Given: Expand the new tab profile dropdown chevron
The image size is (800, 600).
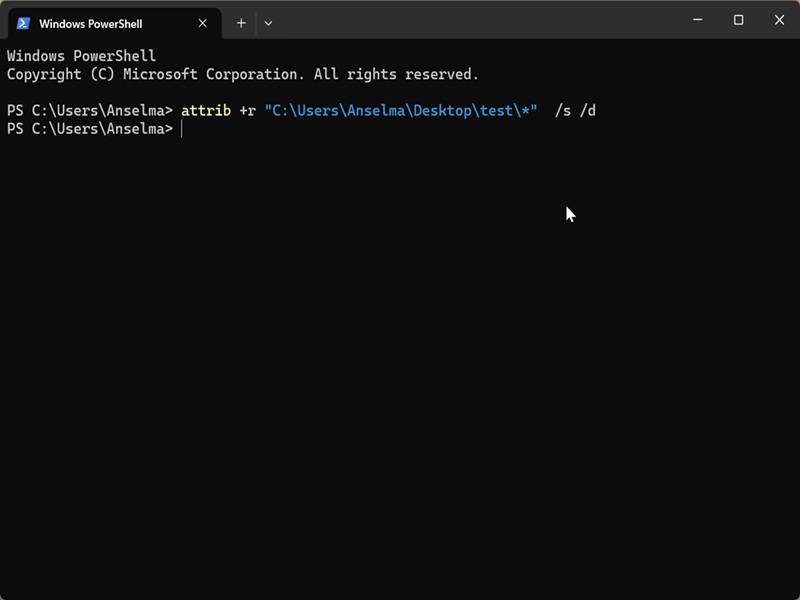Looking at the screenshot, I should pos(268,23).
